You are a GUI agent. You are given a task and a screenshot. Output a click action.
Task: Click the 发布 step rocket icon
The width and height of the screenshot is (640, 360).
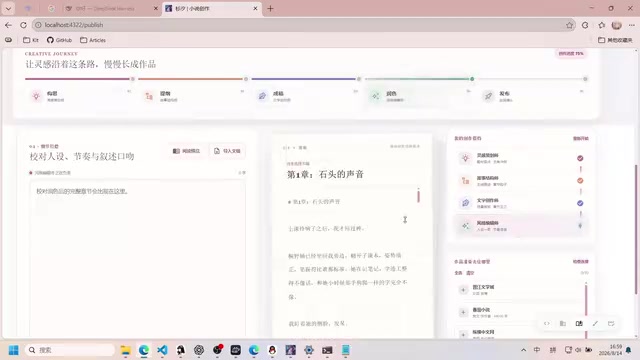(489, 96)
